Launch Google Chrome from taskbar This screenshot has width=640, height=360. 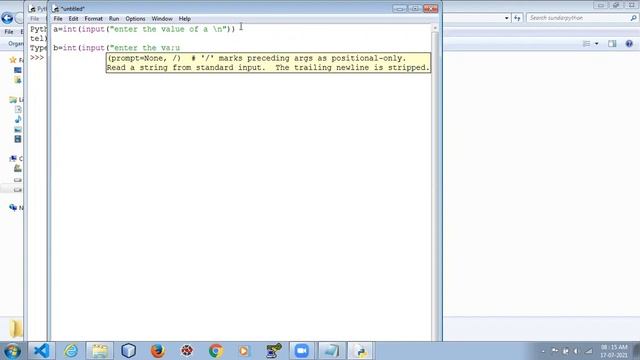[216, 351]
